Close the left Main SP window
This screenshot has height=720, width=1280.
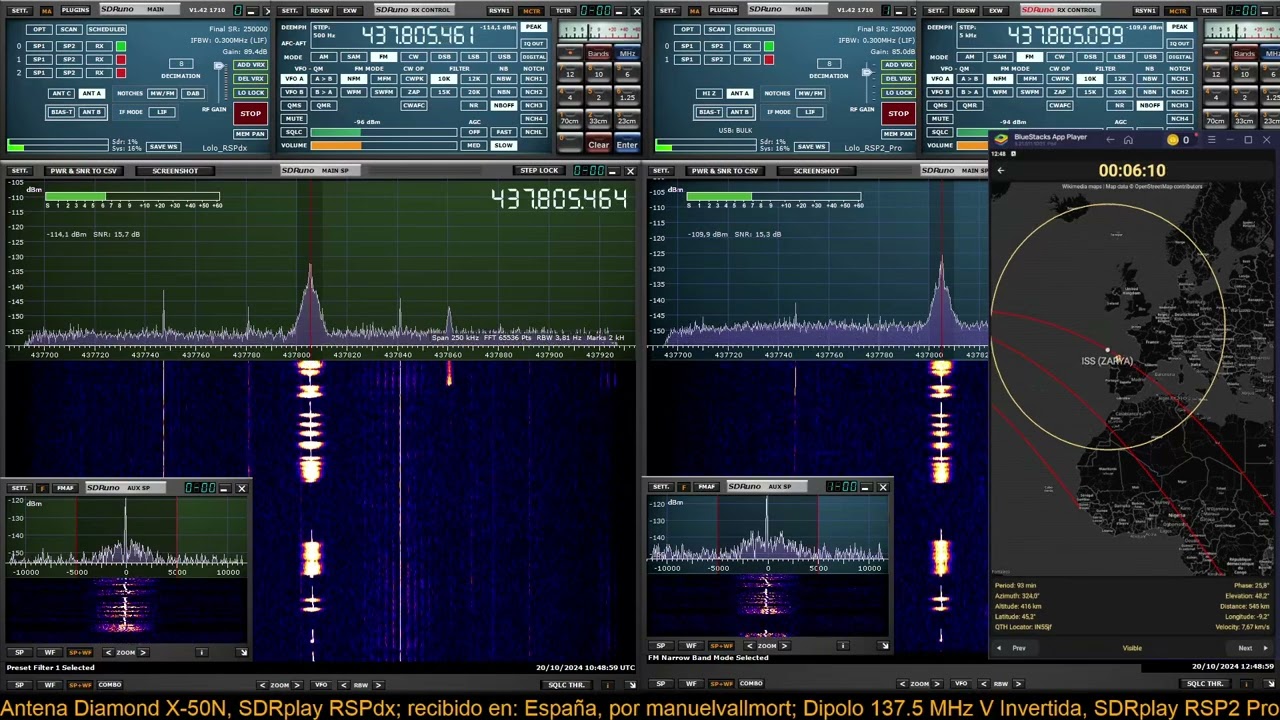click(x=630, y=171)
